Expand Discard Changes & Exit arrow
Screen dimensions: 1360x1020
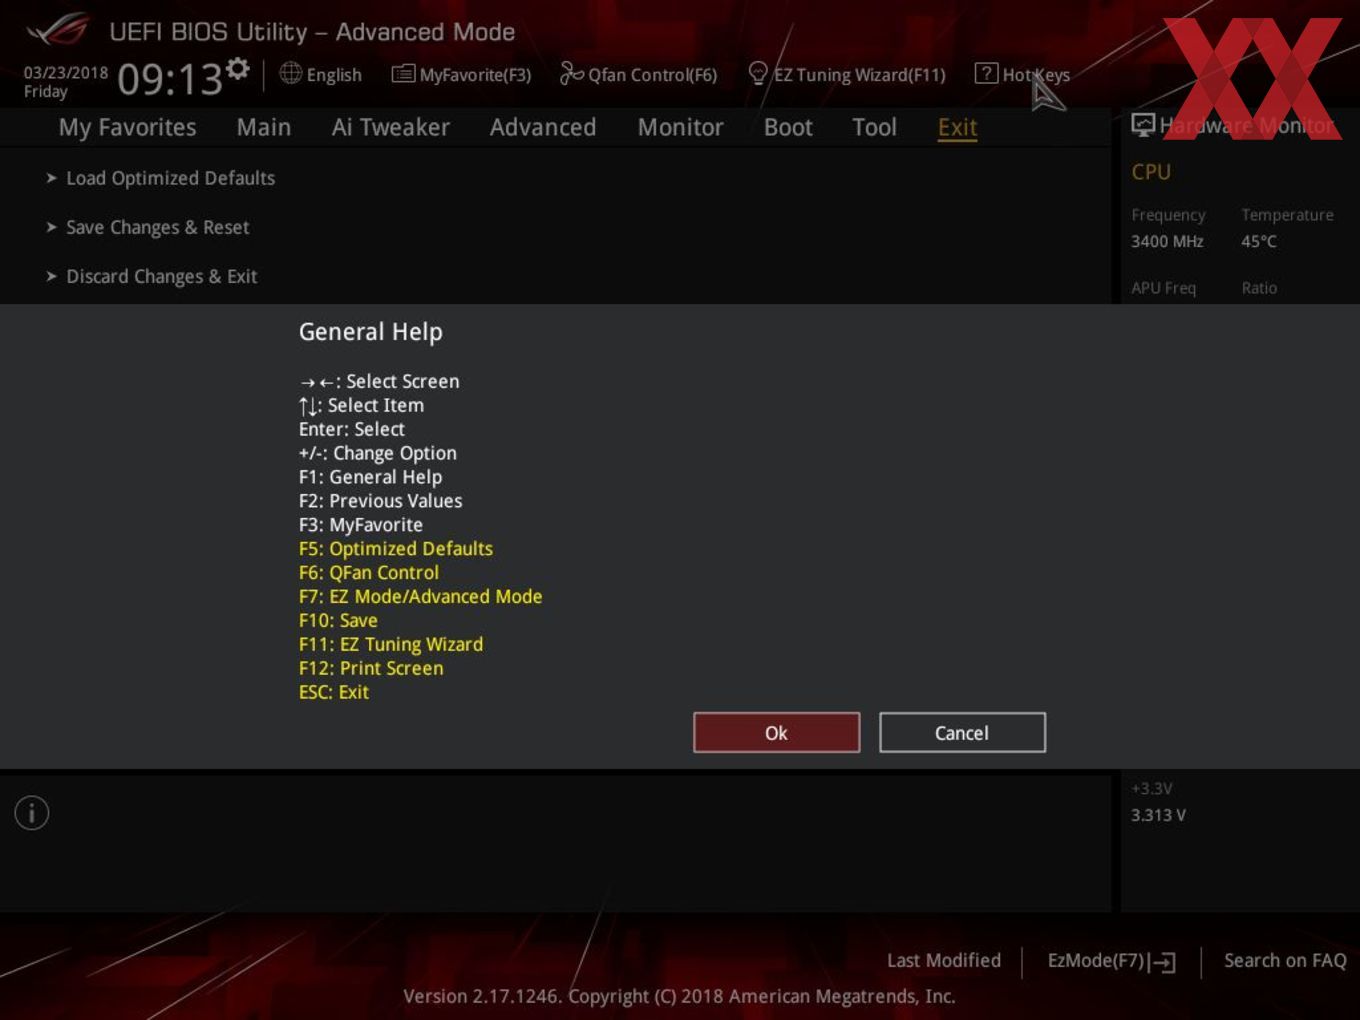51,276
